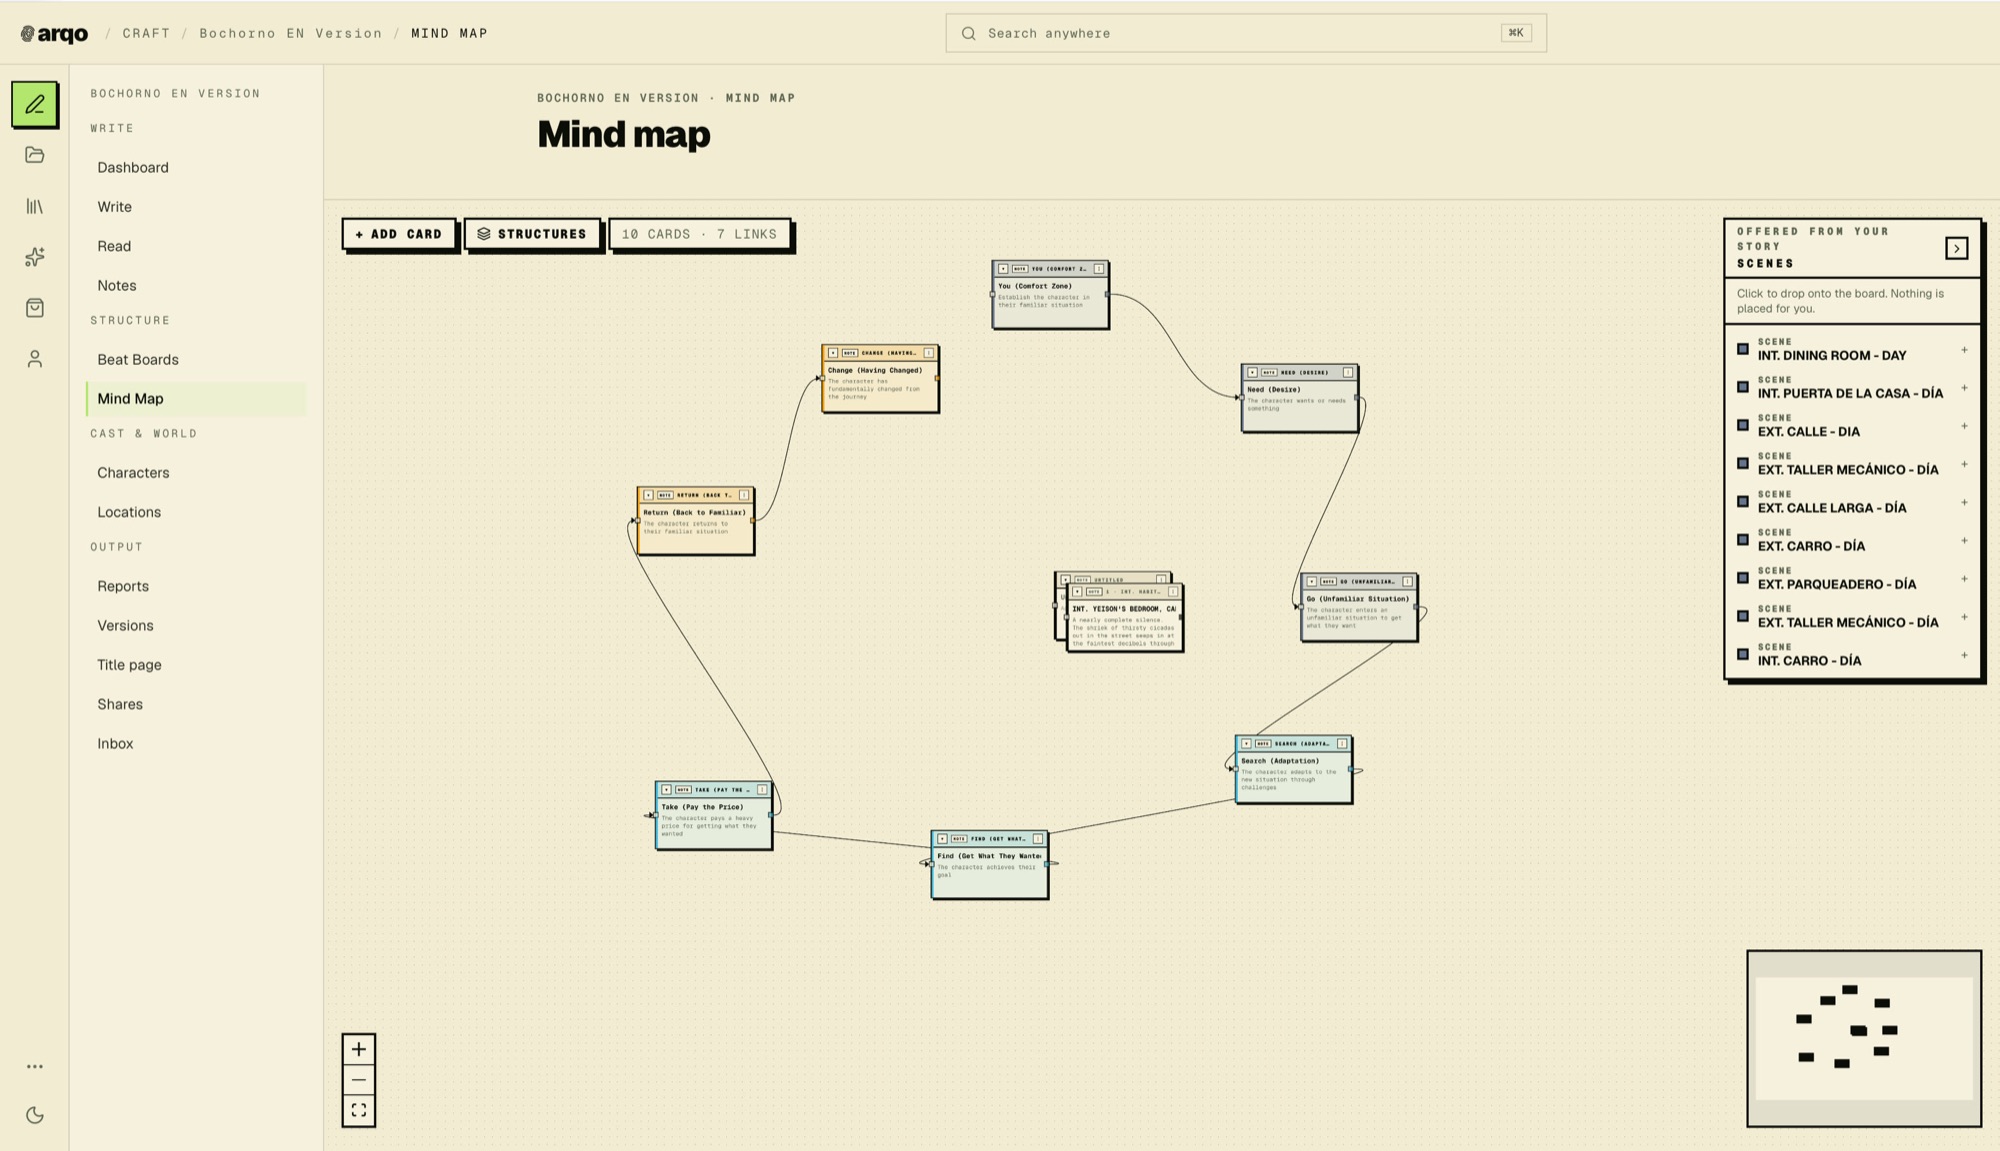Collapse the You (Comfort Zone) card
The height and width of the screenshot is (1151, 2000).
1003,269
